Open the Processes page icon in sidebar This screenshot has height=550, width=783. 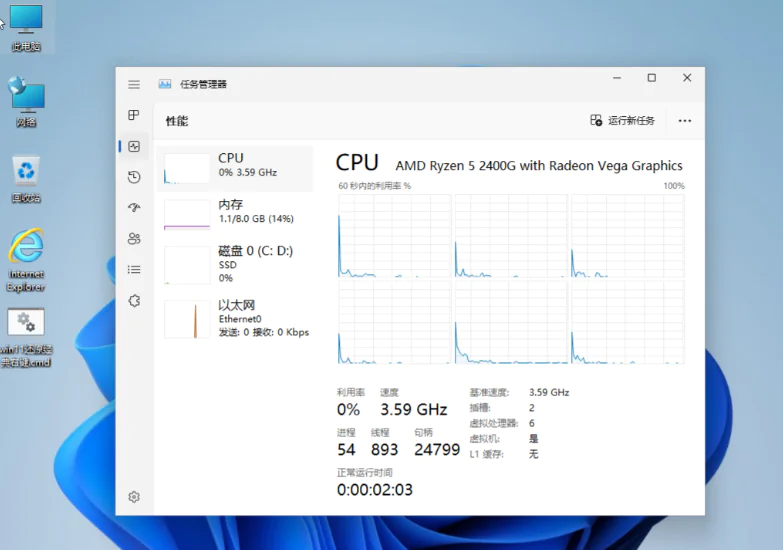134,115
